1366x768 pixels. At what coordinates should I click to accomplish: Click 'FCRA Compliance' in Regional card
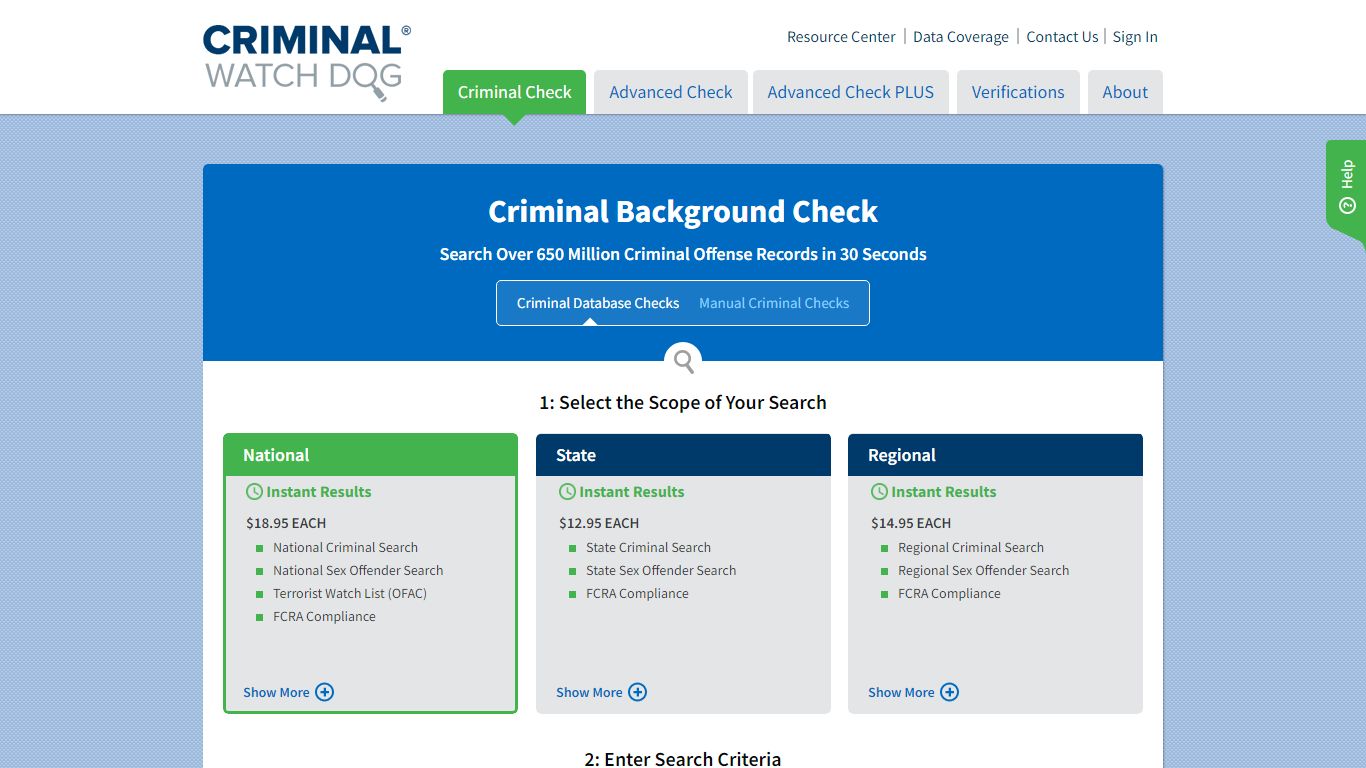pos(949,593)
